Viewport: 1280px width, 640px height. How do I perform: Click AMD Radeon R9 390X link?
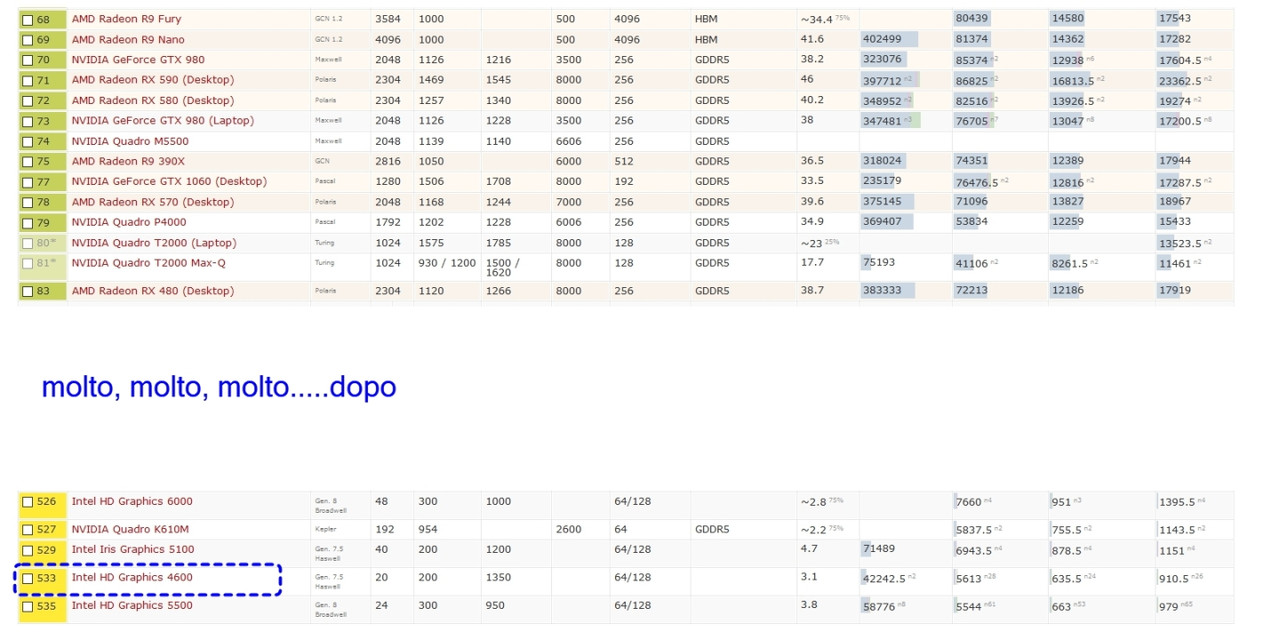click(128, 161)
